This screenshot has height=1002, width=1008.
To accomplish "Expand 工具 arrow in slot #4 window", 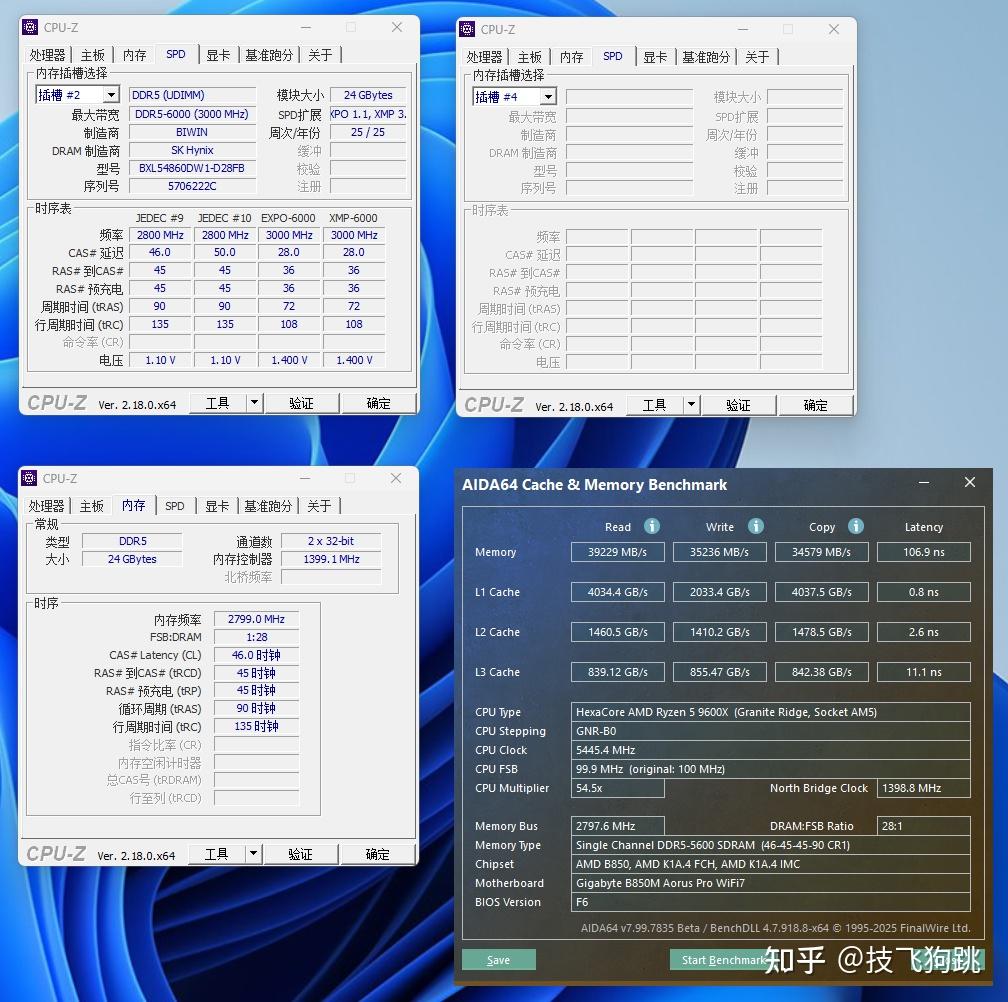I will tap(692, 405).
